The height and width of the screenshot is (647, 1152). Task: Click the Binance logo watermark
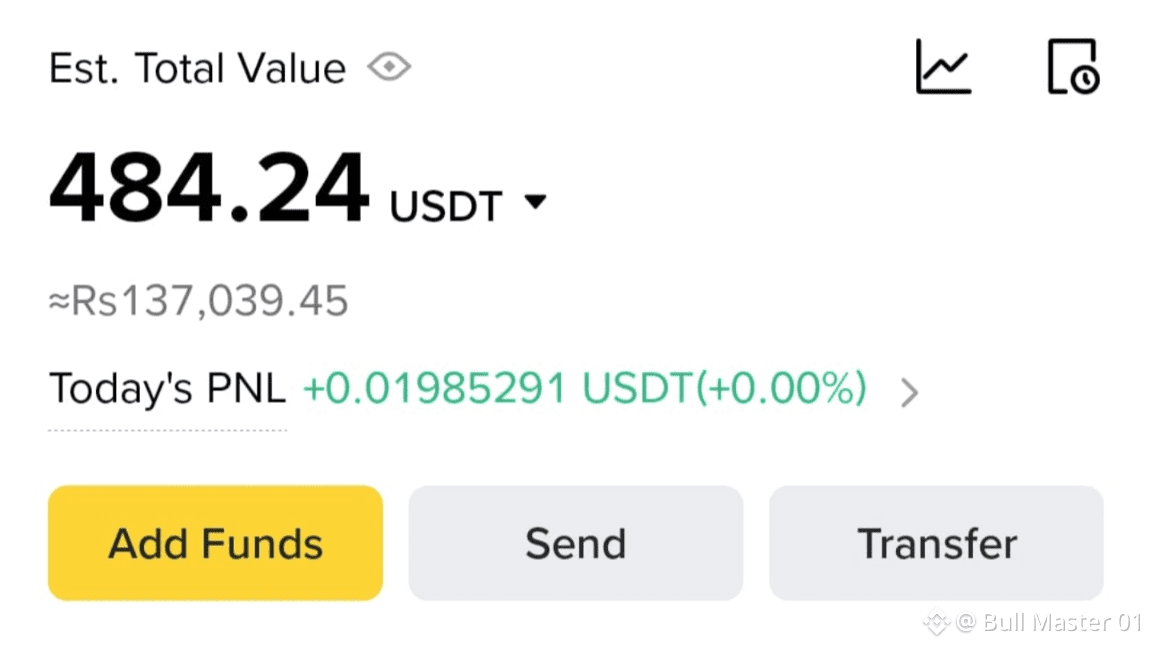click(937, 622)
